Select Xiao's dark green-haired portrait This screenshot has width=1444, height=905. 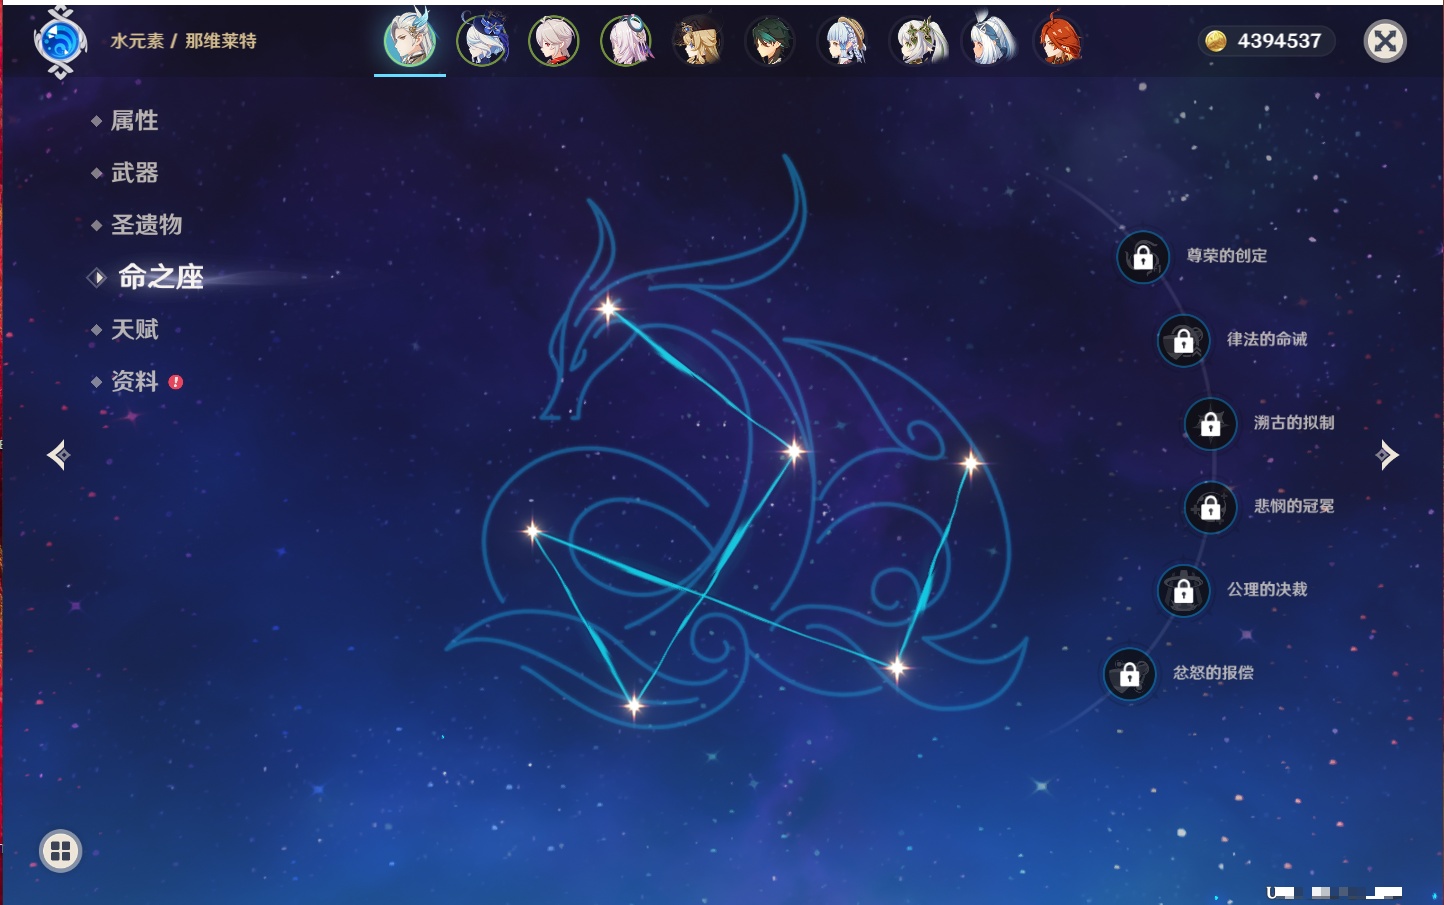click(770, 42)
